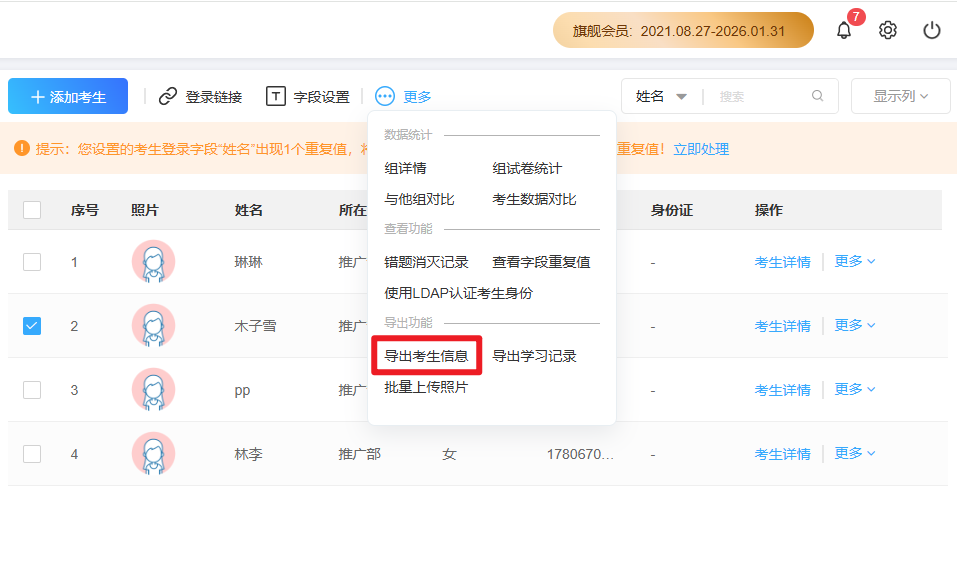Screen dimensions: 957x566
Task: Select 导出学习记录 menu item
Action: [534, 356]
